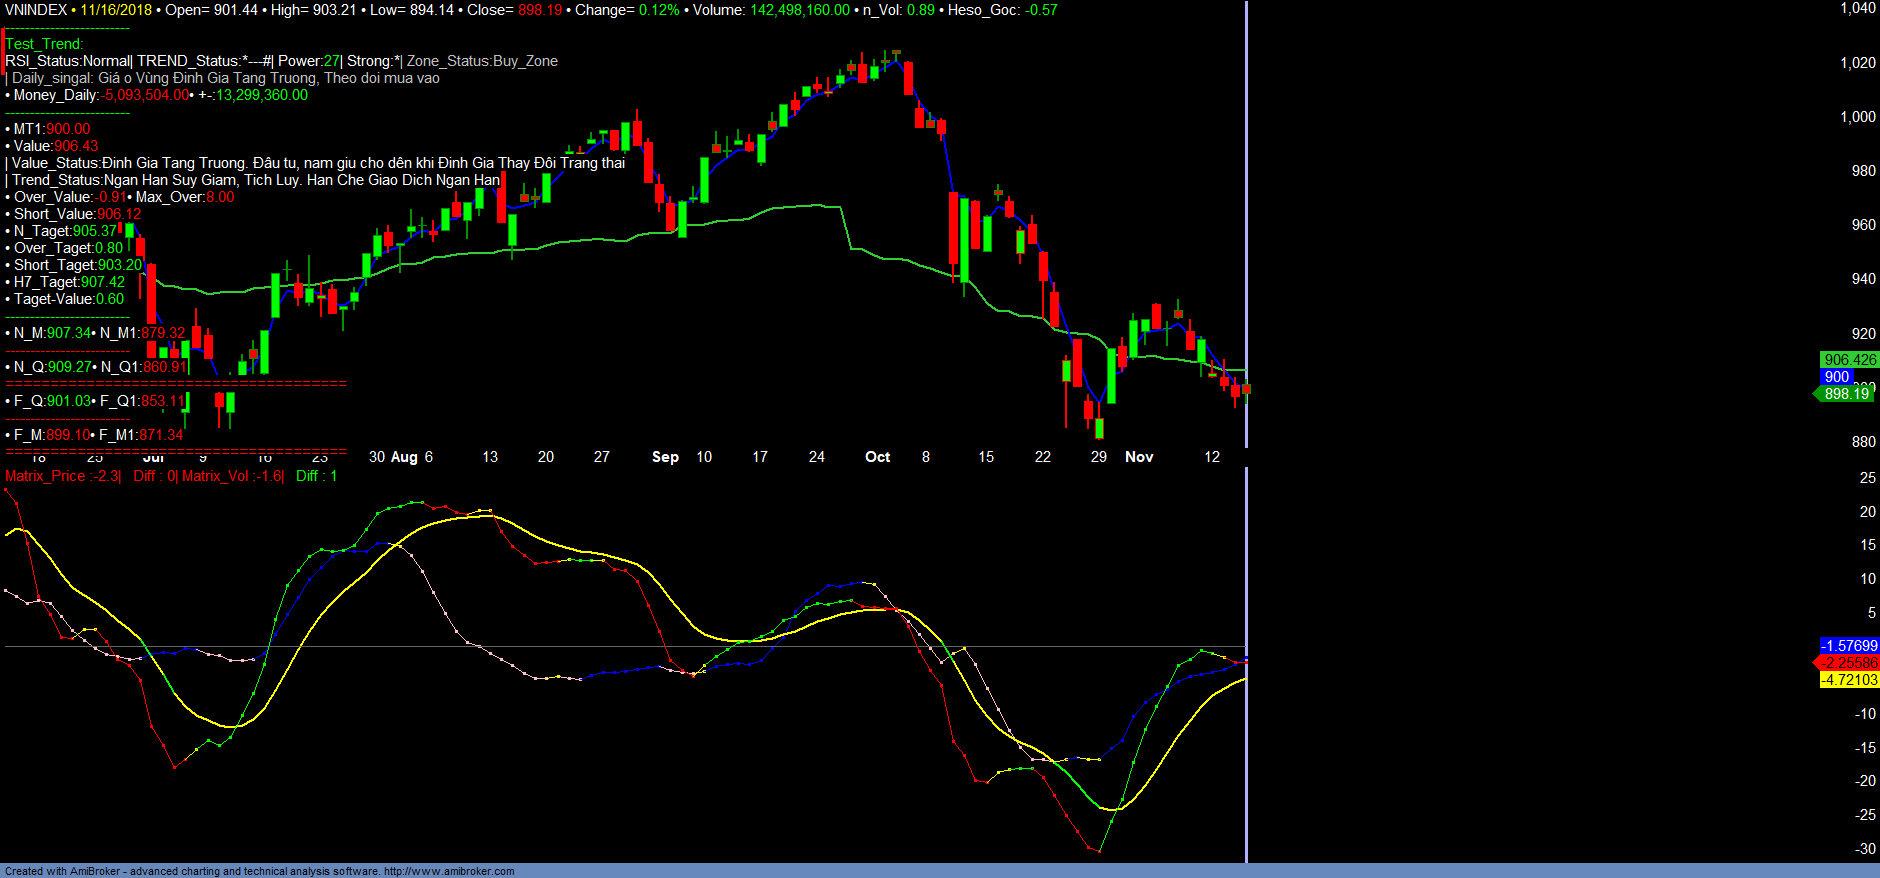
Task: Select the Zone_Status:Buy_Zone text
Action: [x=482, y=61]
